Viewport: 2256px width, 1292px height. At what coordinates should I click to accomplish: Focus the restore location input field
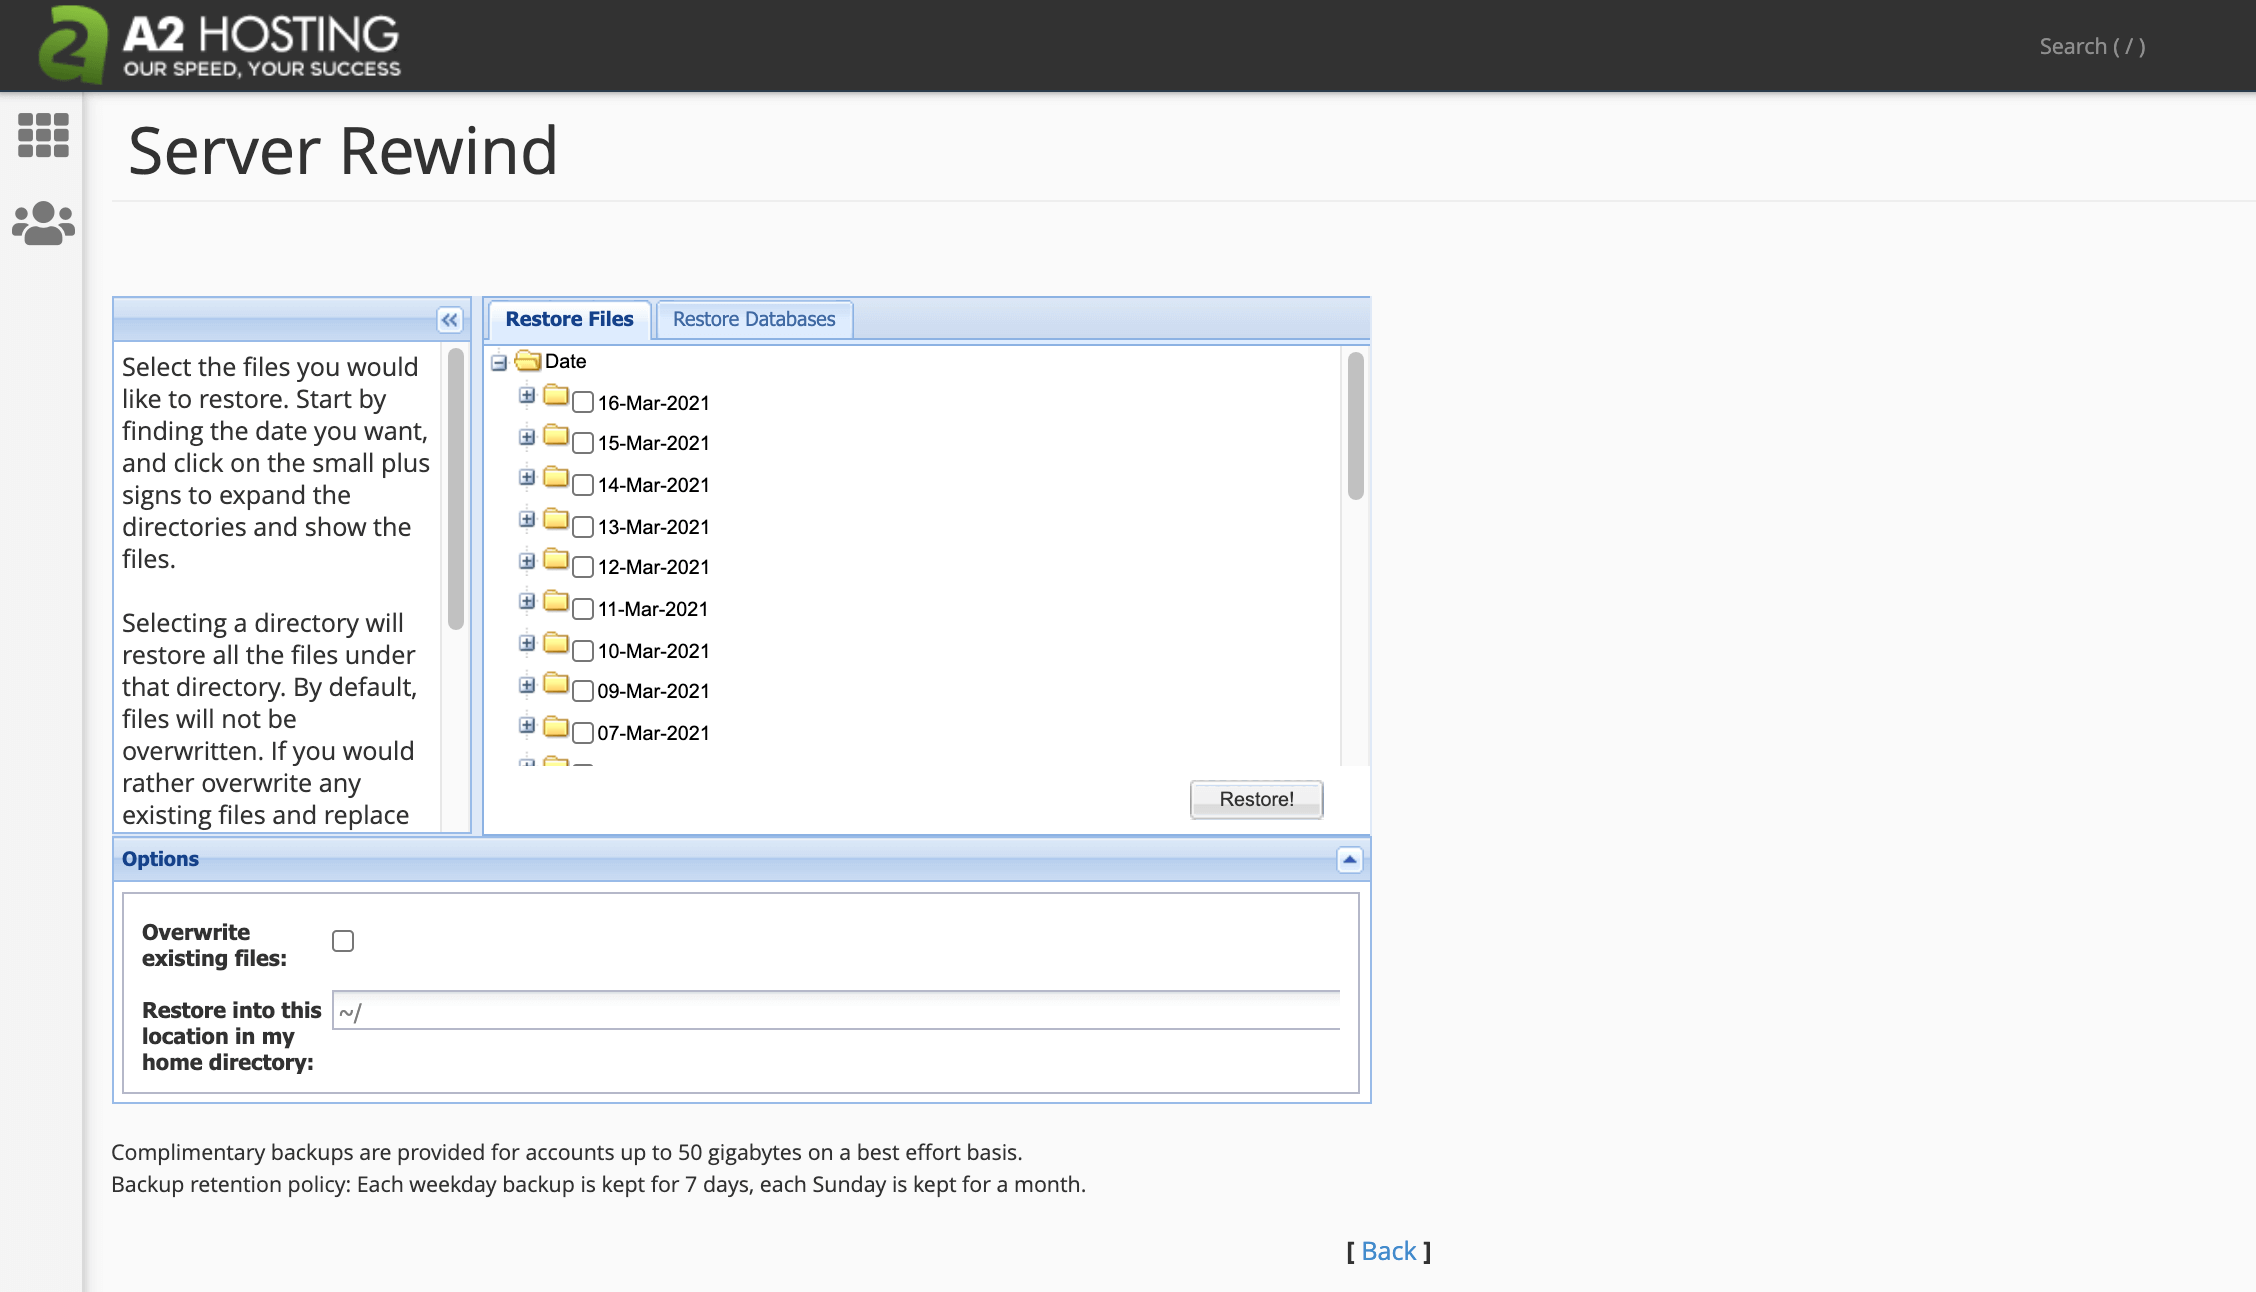click(836, 1011)
